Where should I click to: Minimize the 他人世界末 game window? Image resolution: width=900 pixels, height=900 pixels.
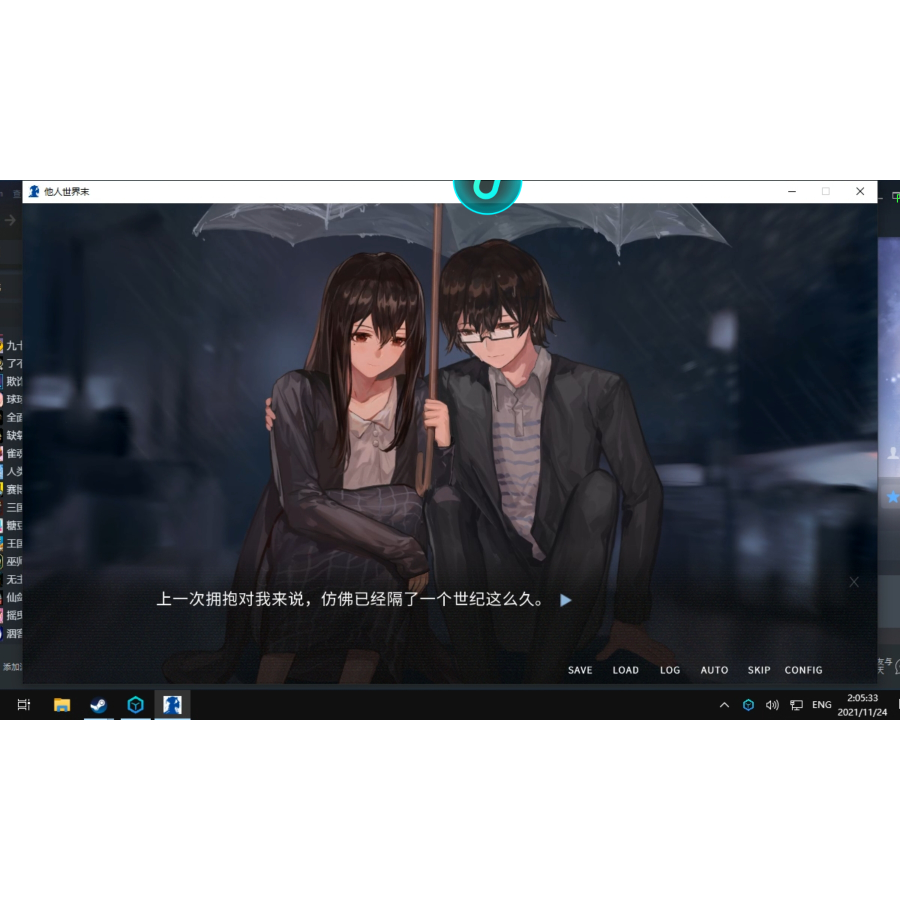[792, 191]
